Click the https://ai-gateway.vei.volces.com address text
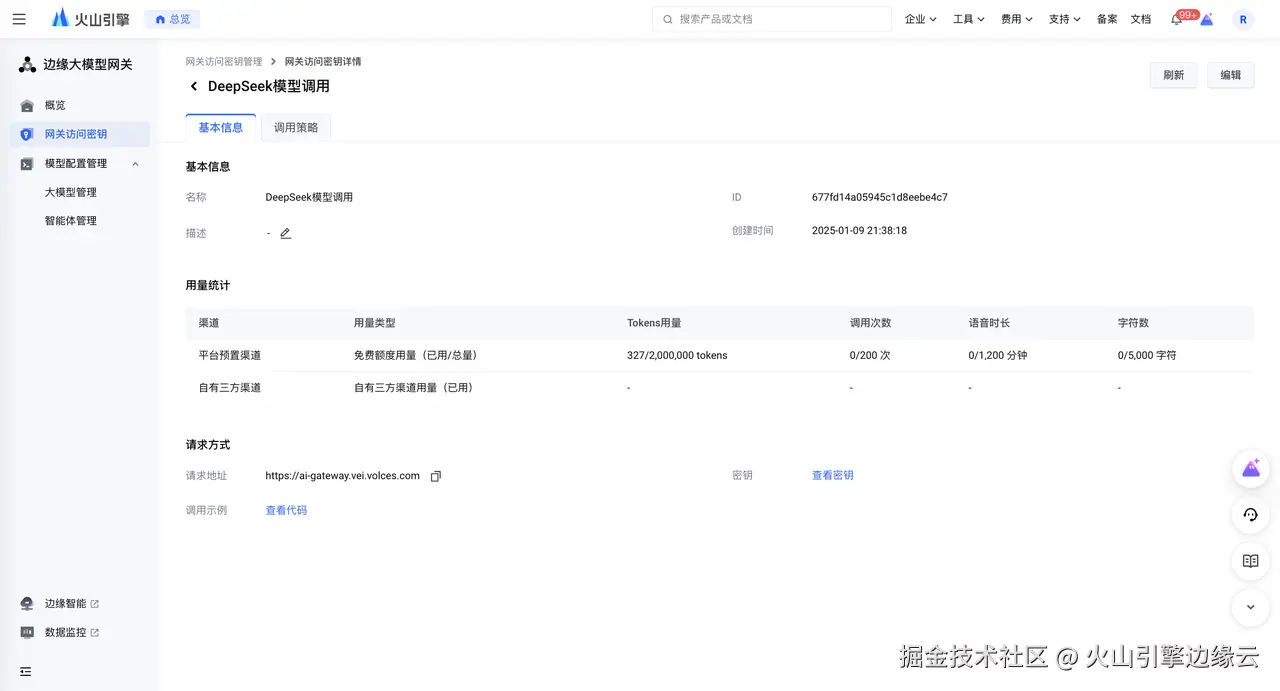This screenshot has width=1280, height=691. click(x=342, y=476)
